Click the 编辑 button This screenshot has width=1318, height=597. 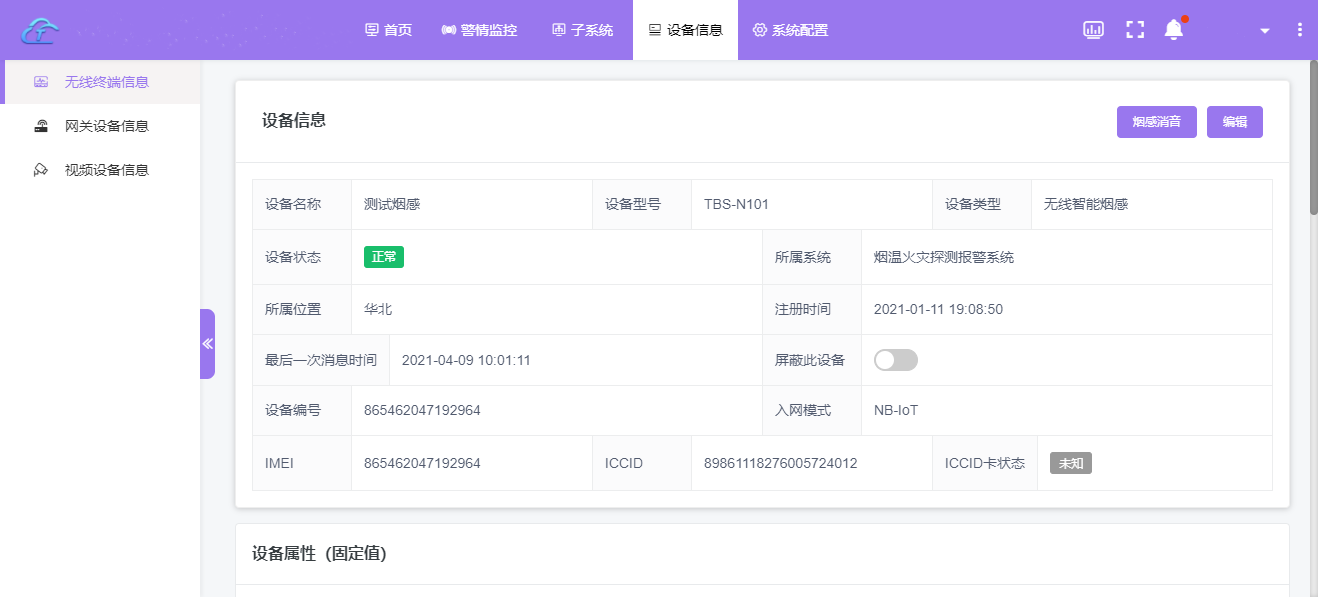[1234, 122]
